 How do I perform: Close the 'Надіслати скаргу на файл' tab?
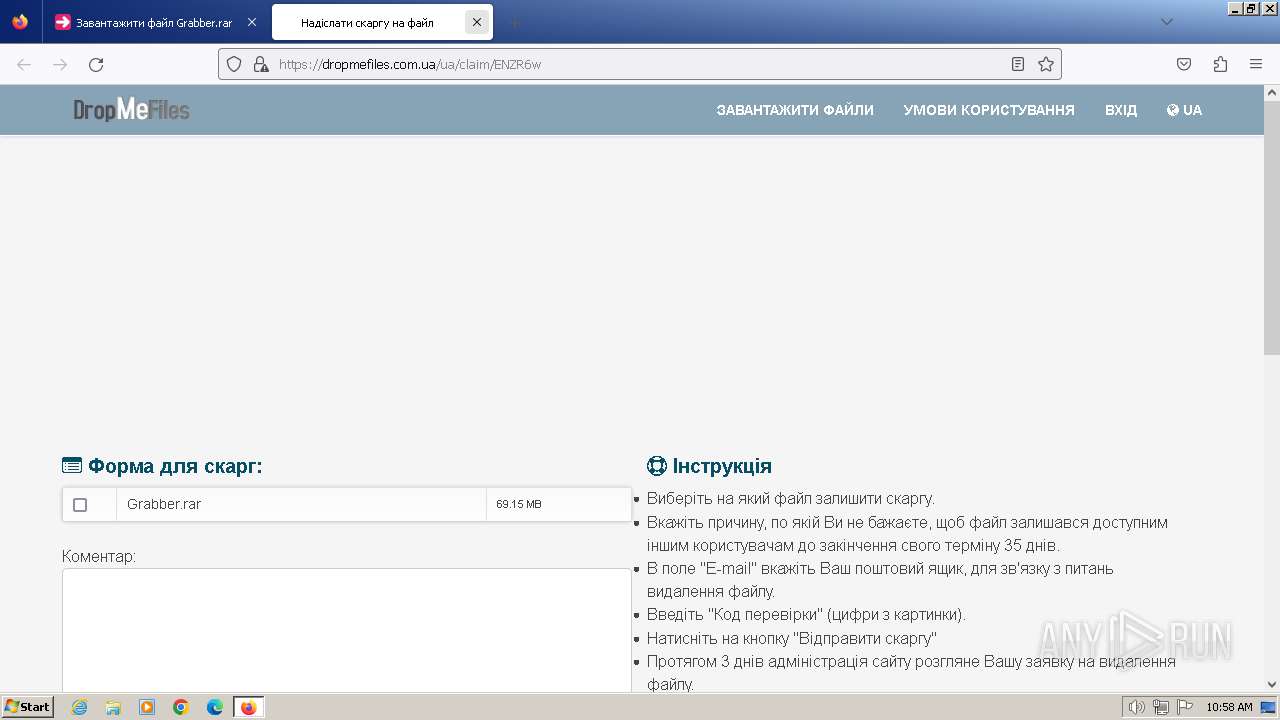477,22
